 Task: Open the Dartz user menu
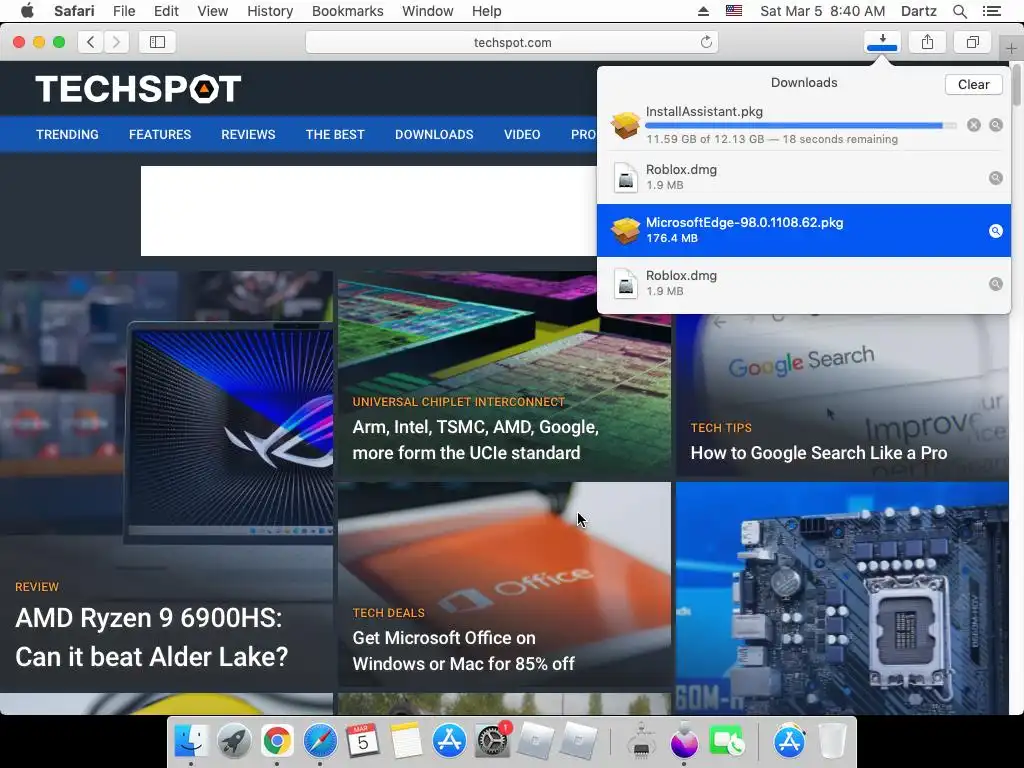(x=919, y=11)
